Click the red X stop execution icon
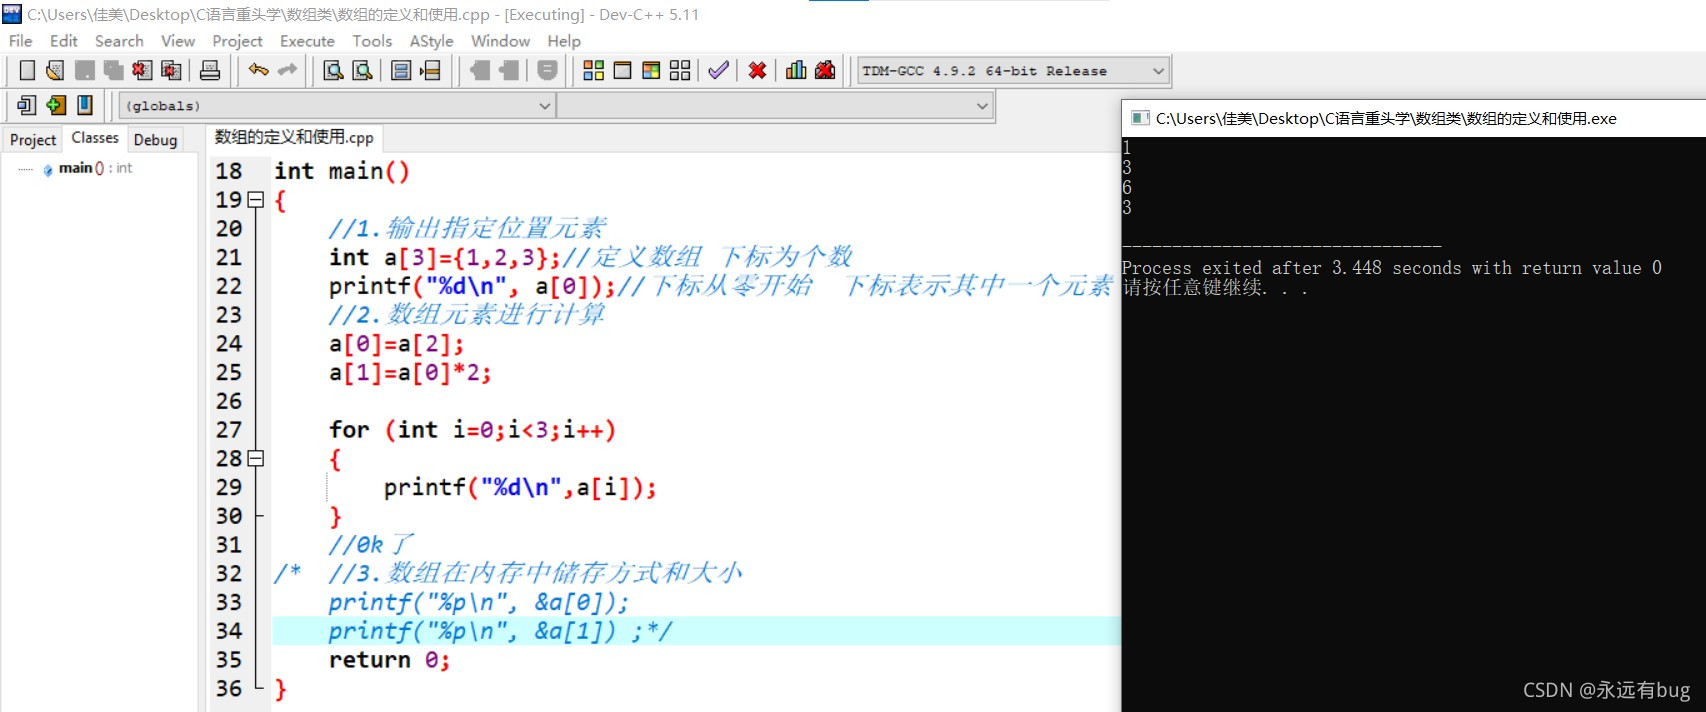The height and width of the screenshot is (712, 1706). (757, 70)
